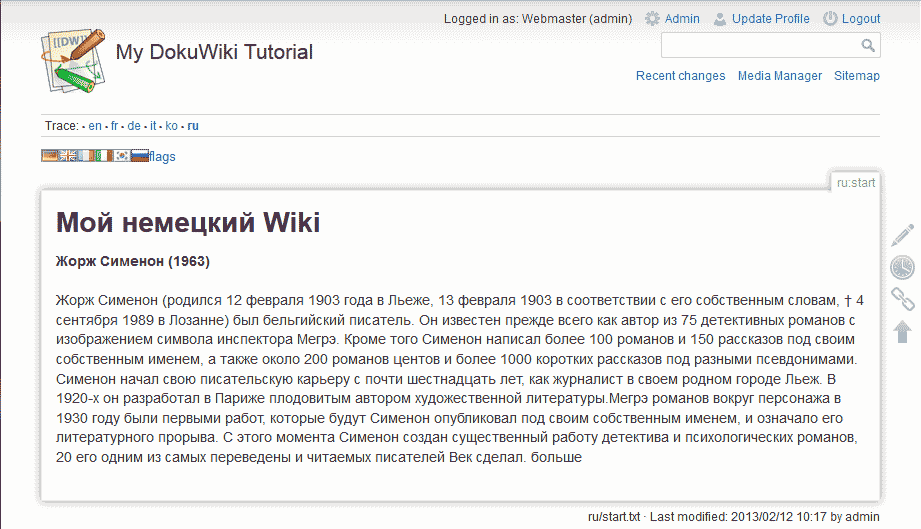Click the heading 'Мой немецкий Wiki'
The image size is (921, 529).
click(x=188, y=223)
